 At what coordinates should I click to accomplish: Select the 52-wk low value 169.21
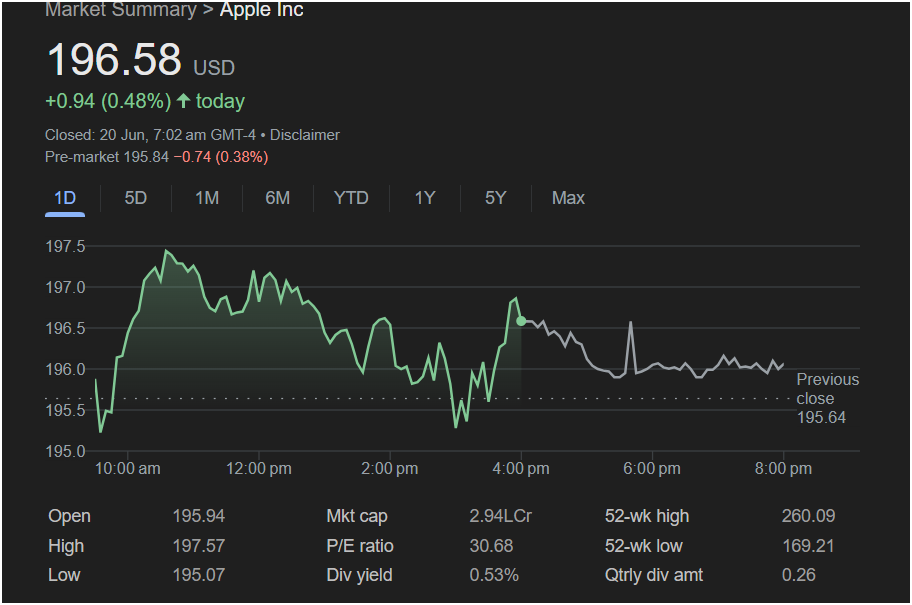(x=808, y=546)
